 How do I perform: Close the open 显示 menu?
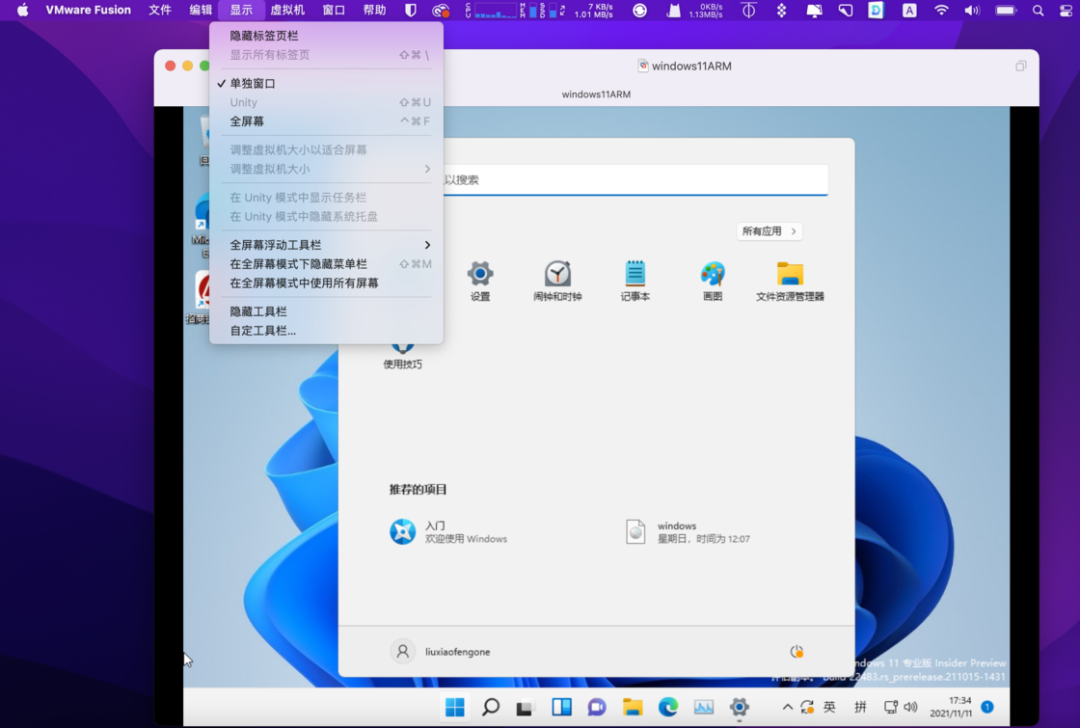(241, 10)
